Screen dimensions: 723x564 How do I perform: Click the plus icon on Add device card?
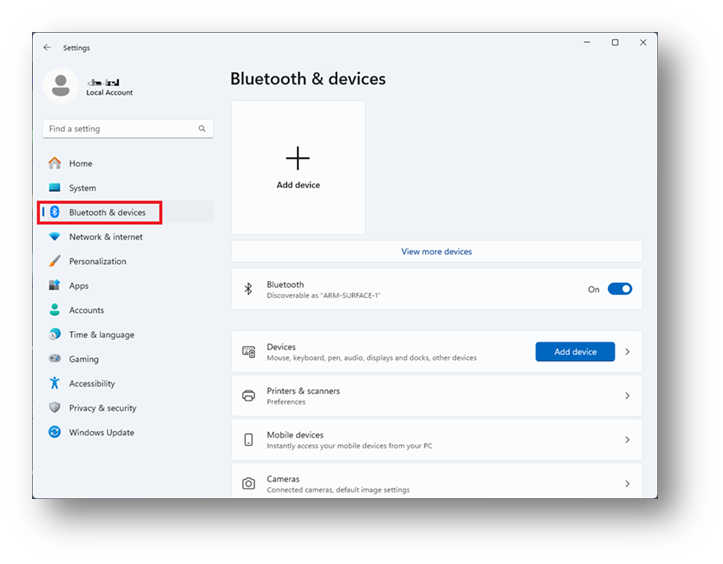pyautogui.click(x=298, y=158)
